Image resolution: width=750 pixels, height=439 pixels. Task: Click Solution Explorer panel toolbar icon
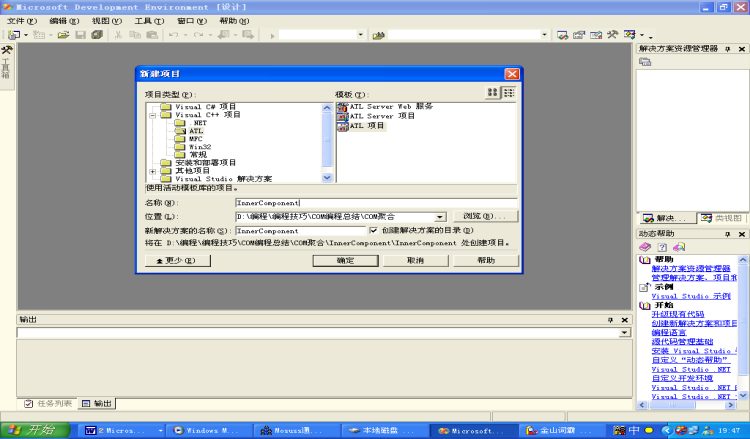(645, 62)
